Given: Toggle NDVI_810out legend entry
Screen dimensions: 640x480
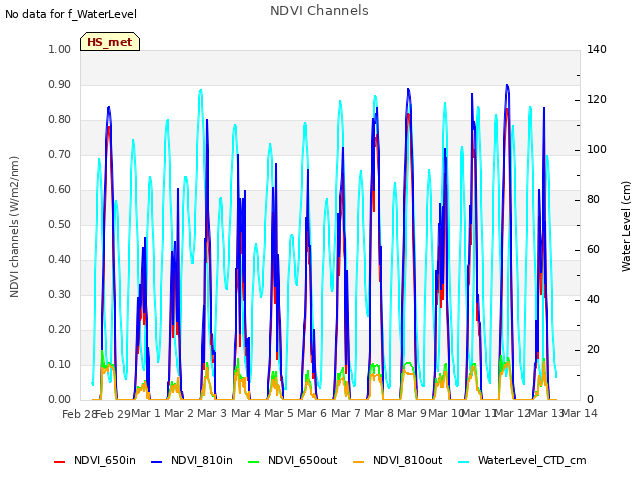Looking at the screenshot, I should coord(398,460).
